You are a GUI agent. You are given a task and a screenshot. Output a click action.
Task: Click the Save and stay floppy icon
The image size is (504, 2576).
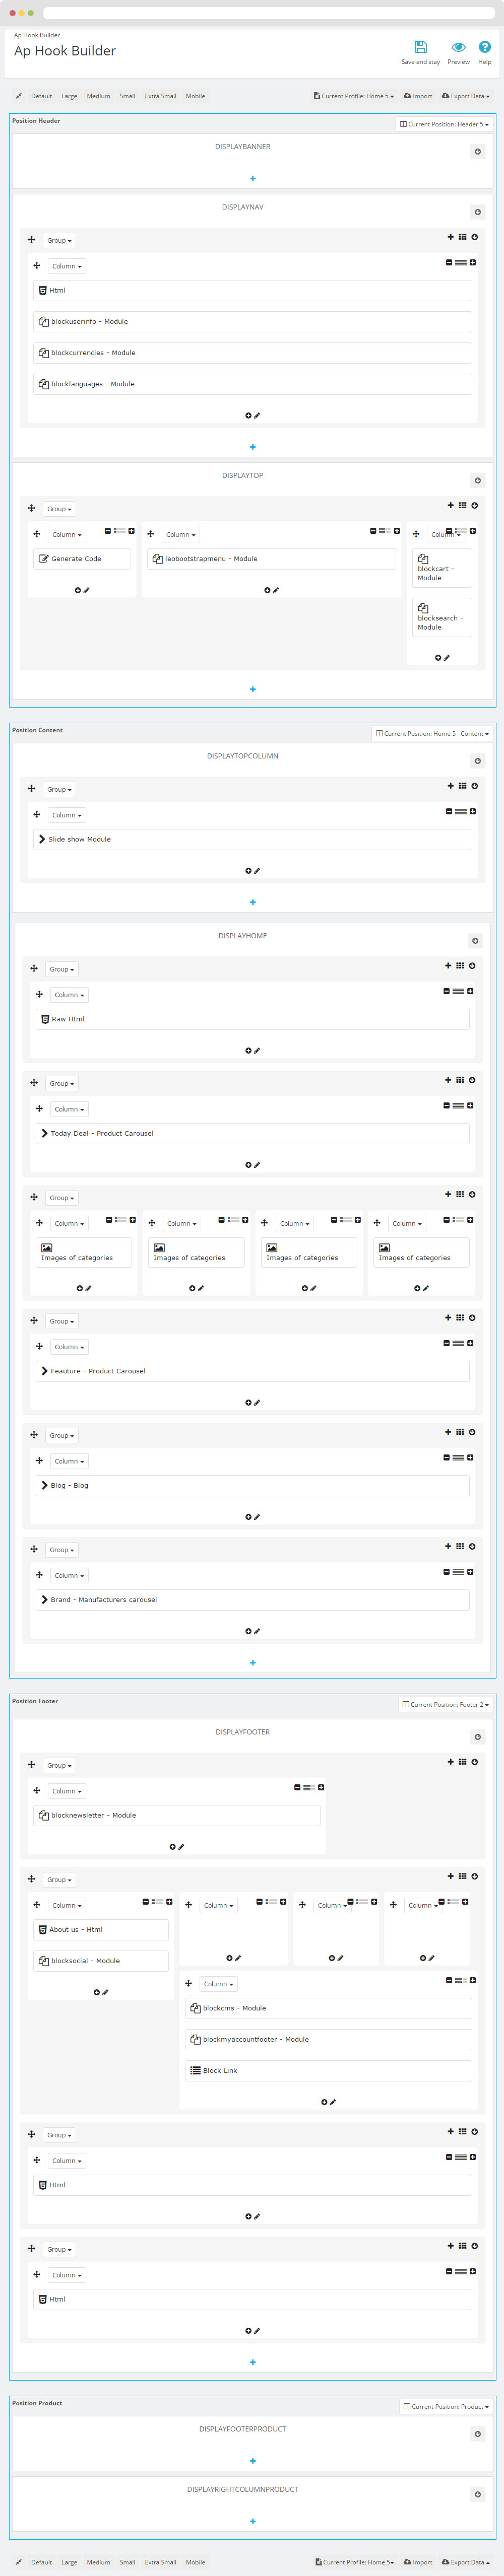click(x=420, y=47)
